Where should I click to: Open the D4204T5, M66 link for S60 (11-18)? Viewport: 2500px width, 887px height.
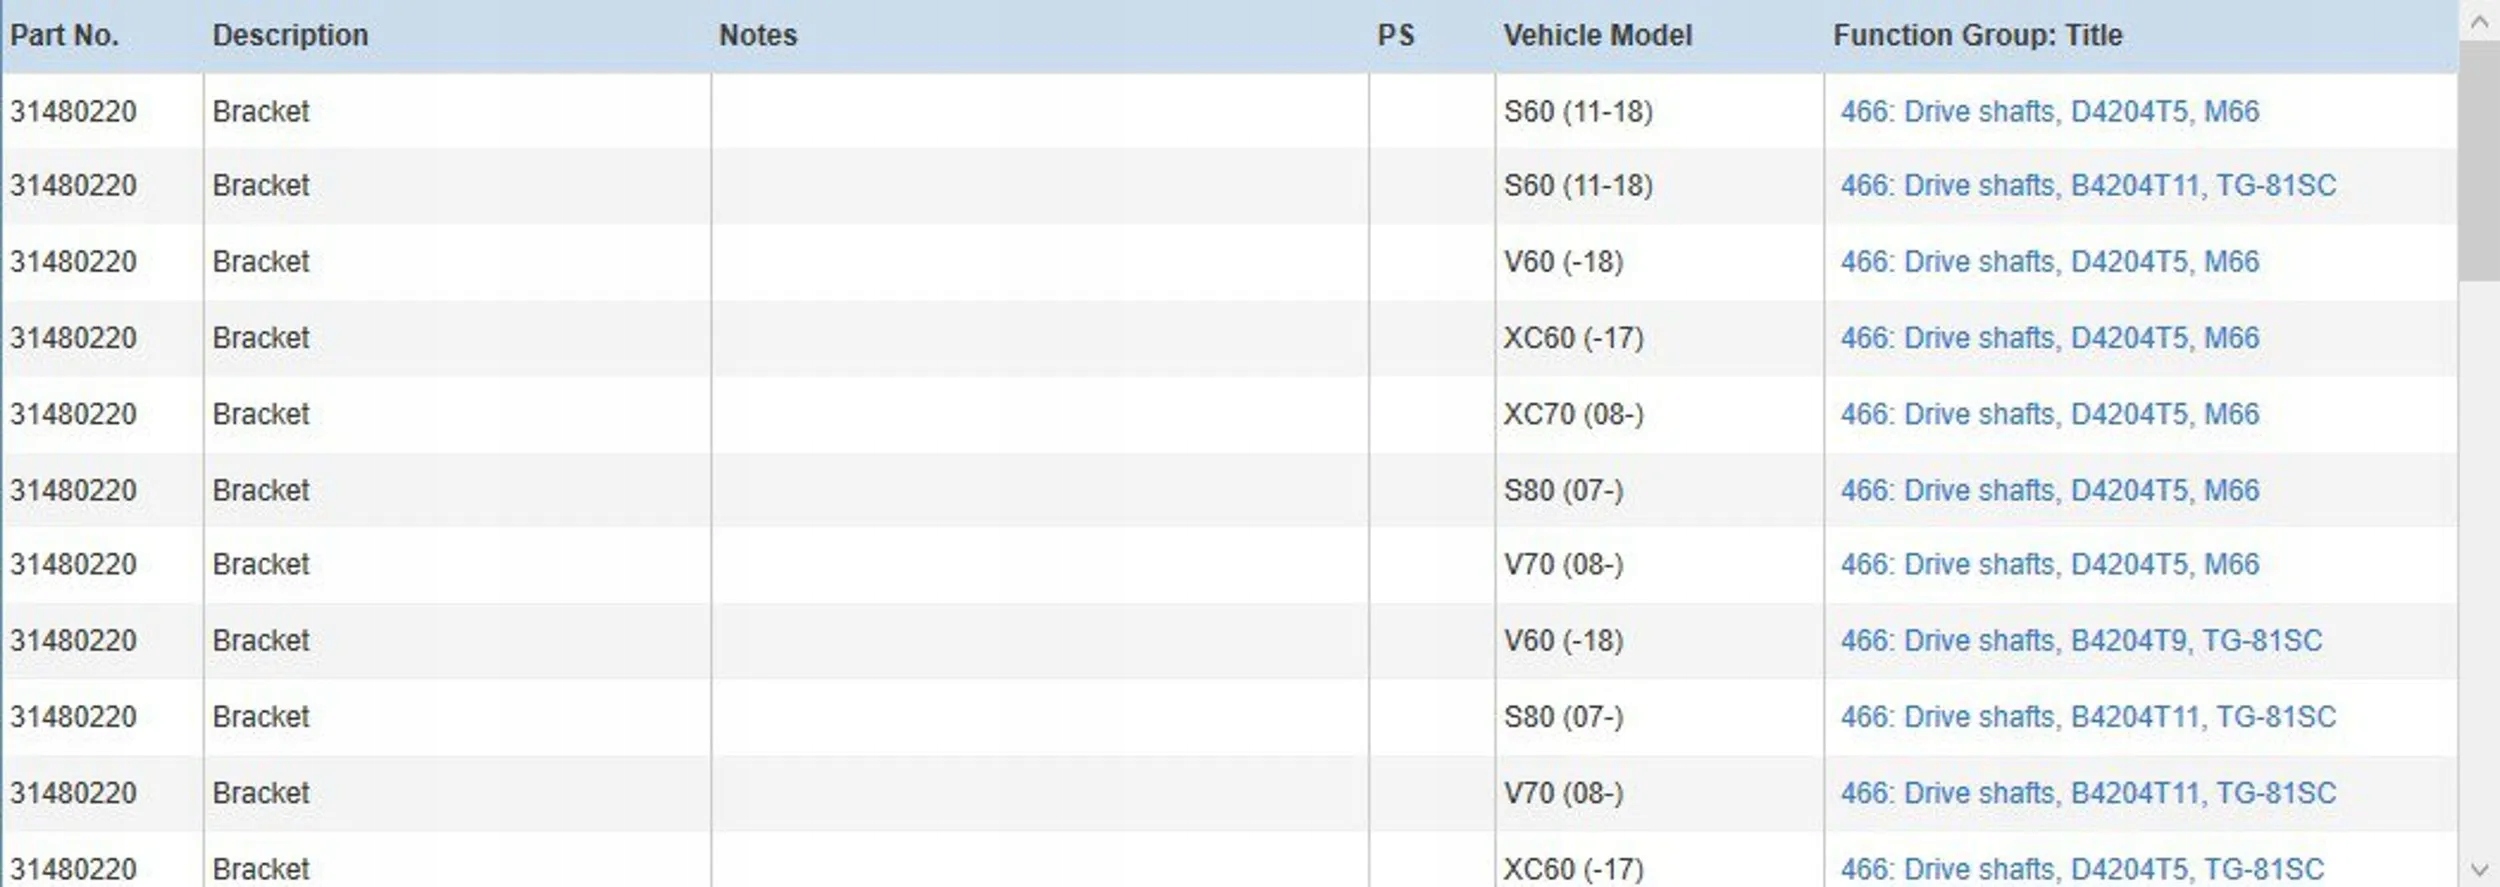tap(2049, 111)
